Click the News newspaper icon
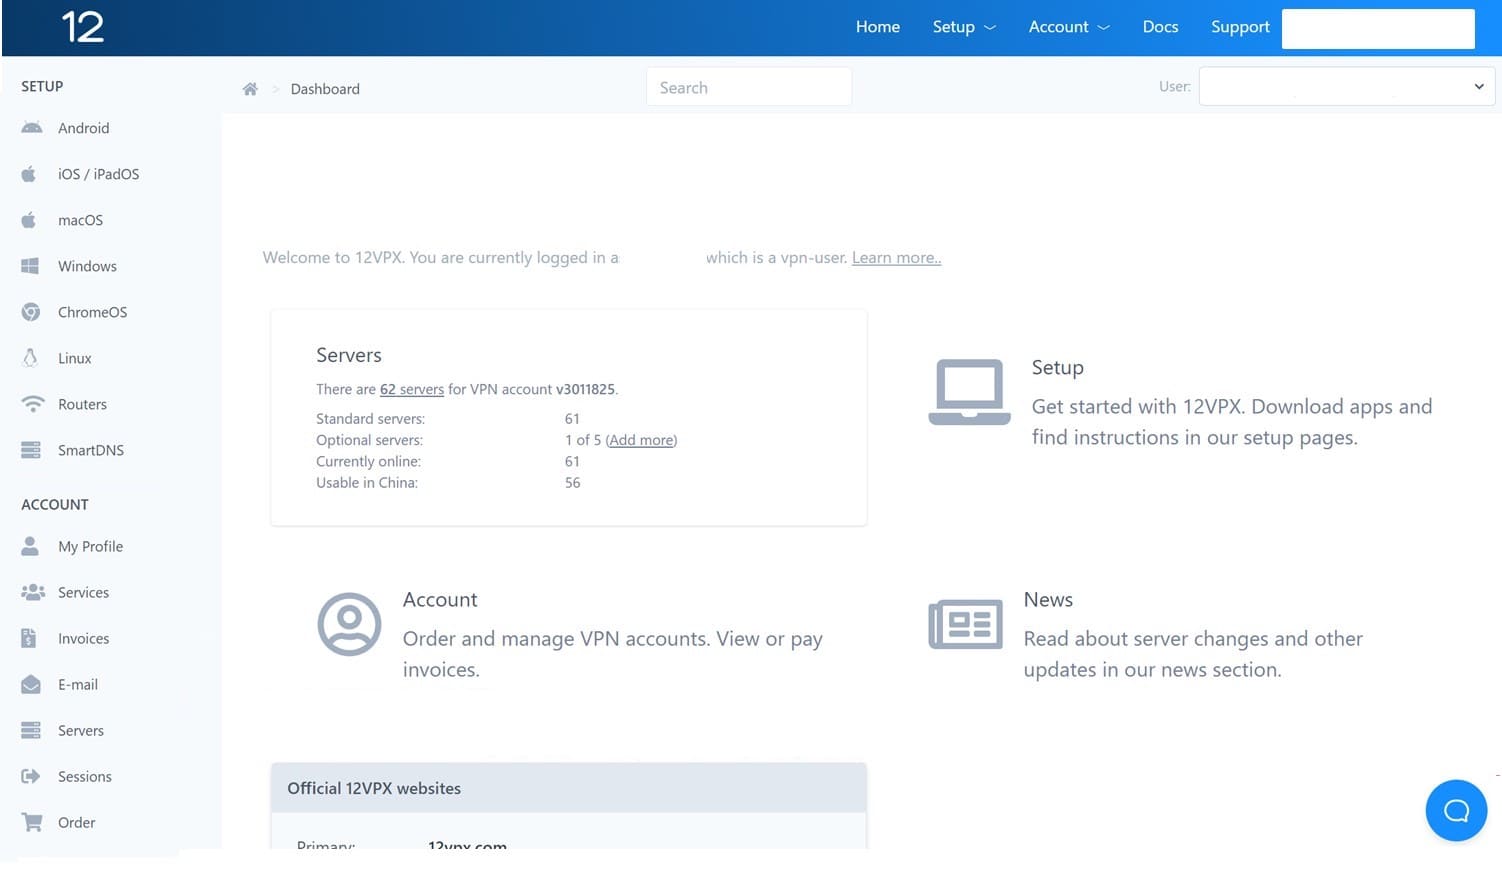The image size is (1502, 869). [x=965, y=624]
